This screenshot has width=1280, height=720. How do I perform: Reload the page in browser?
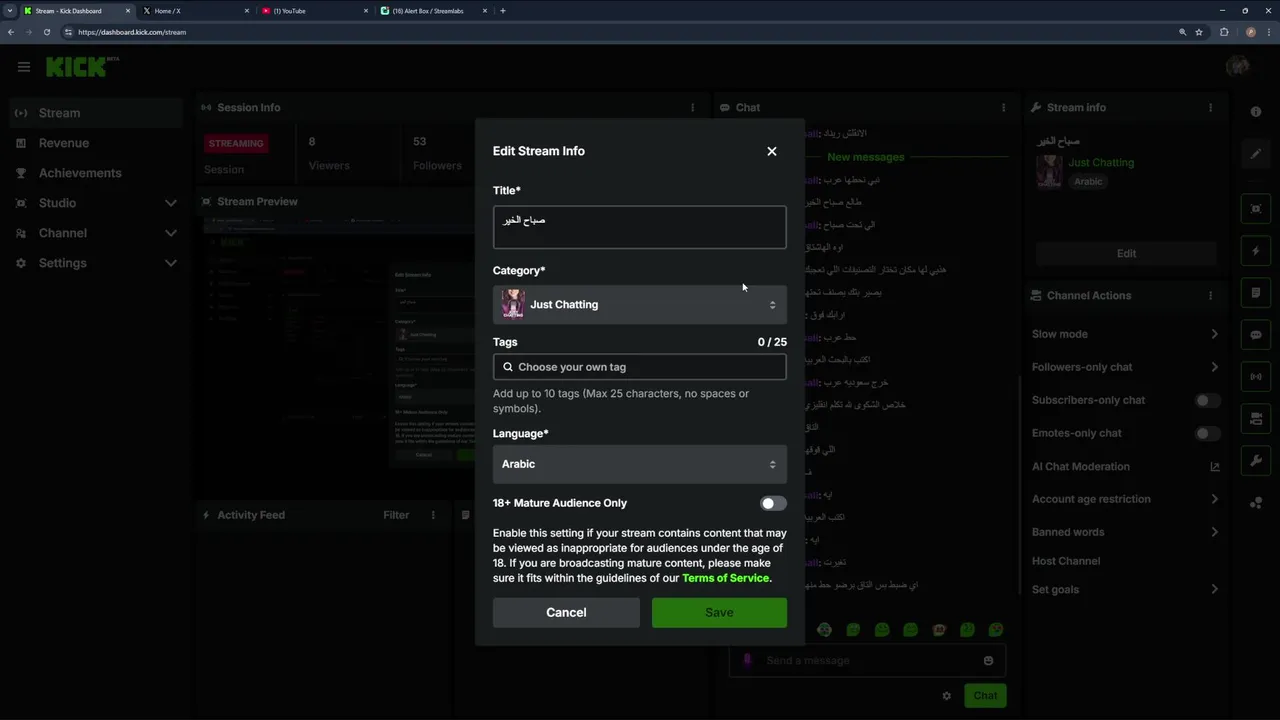click(46, 32)
